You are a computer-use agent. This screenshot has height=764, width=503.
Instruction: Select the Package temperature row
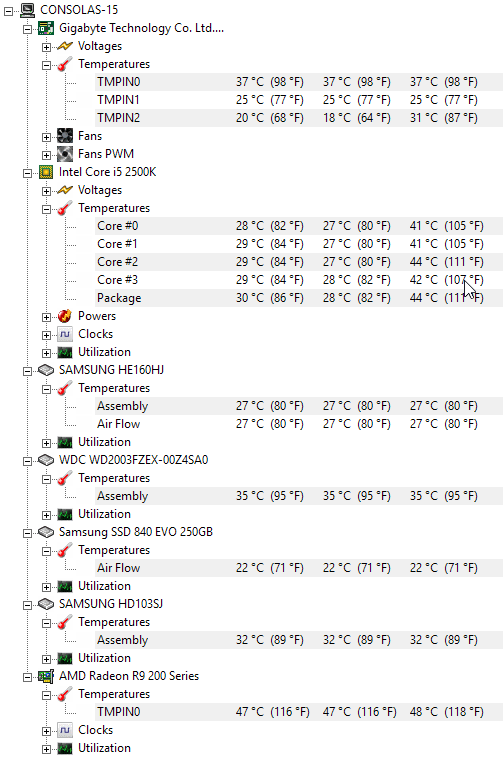(299, 298)
